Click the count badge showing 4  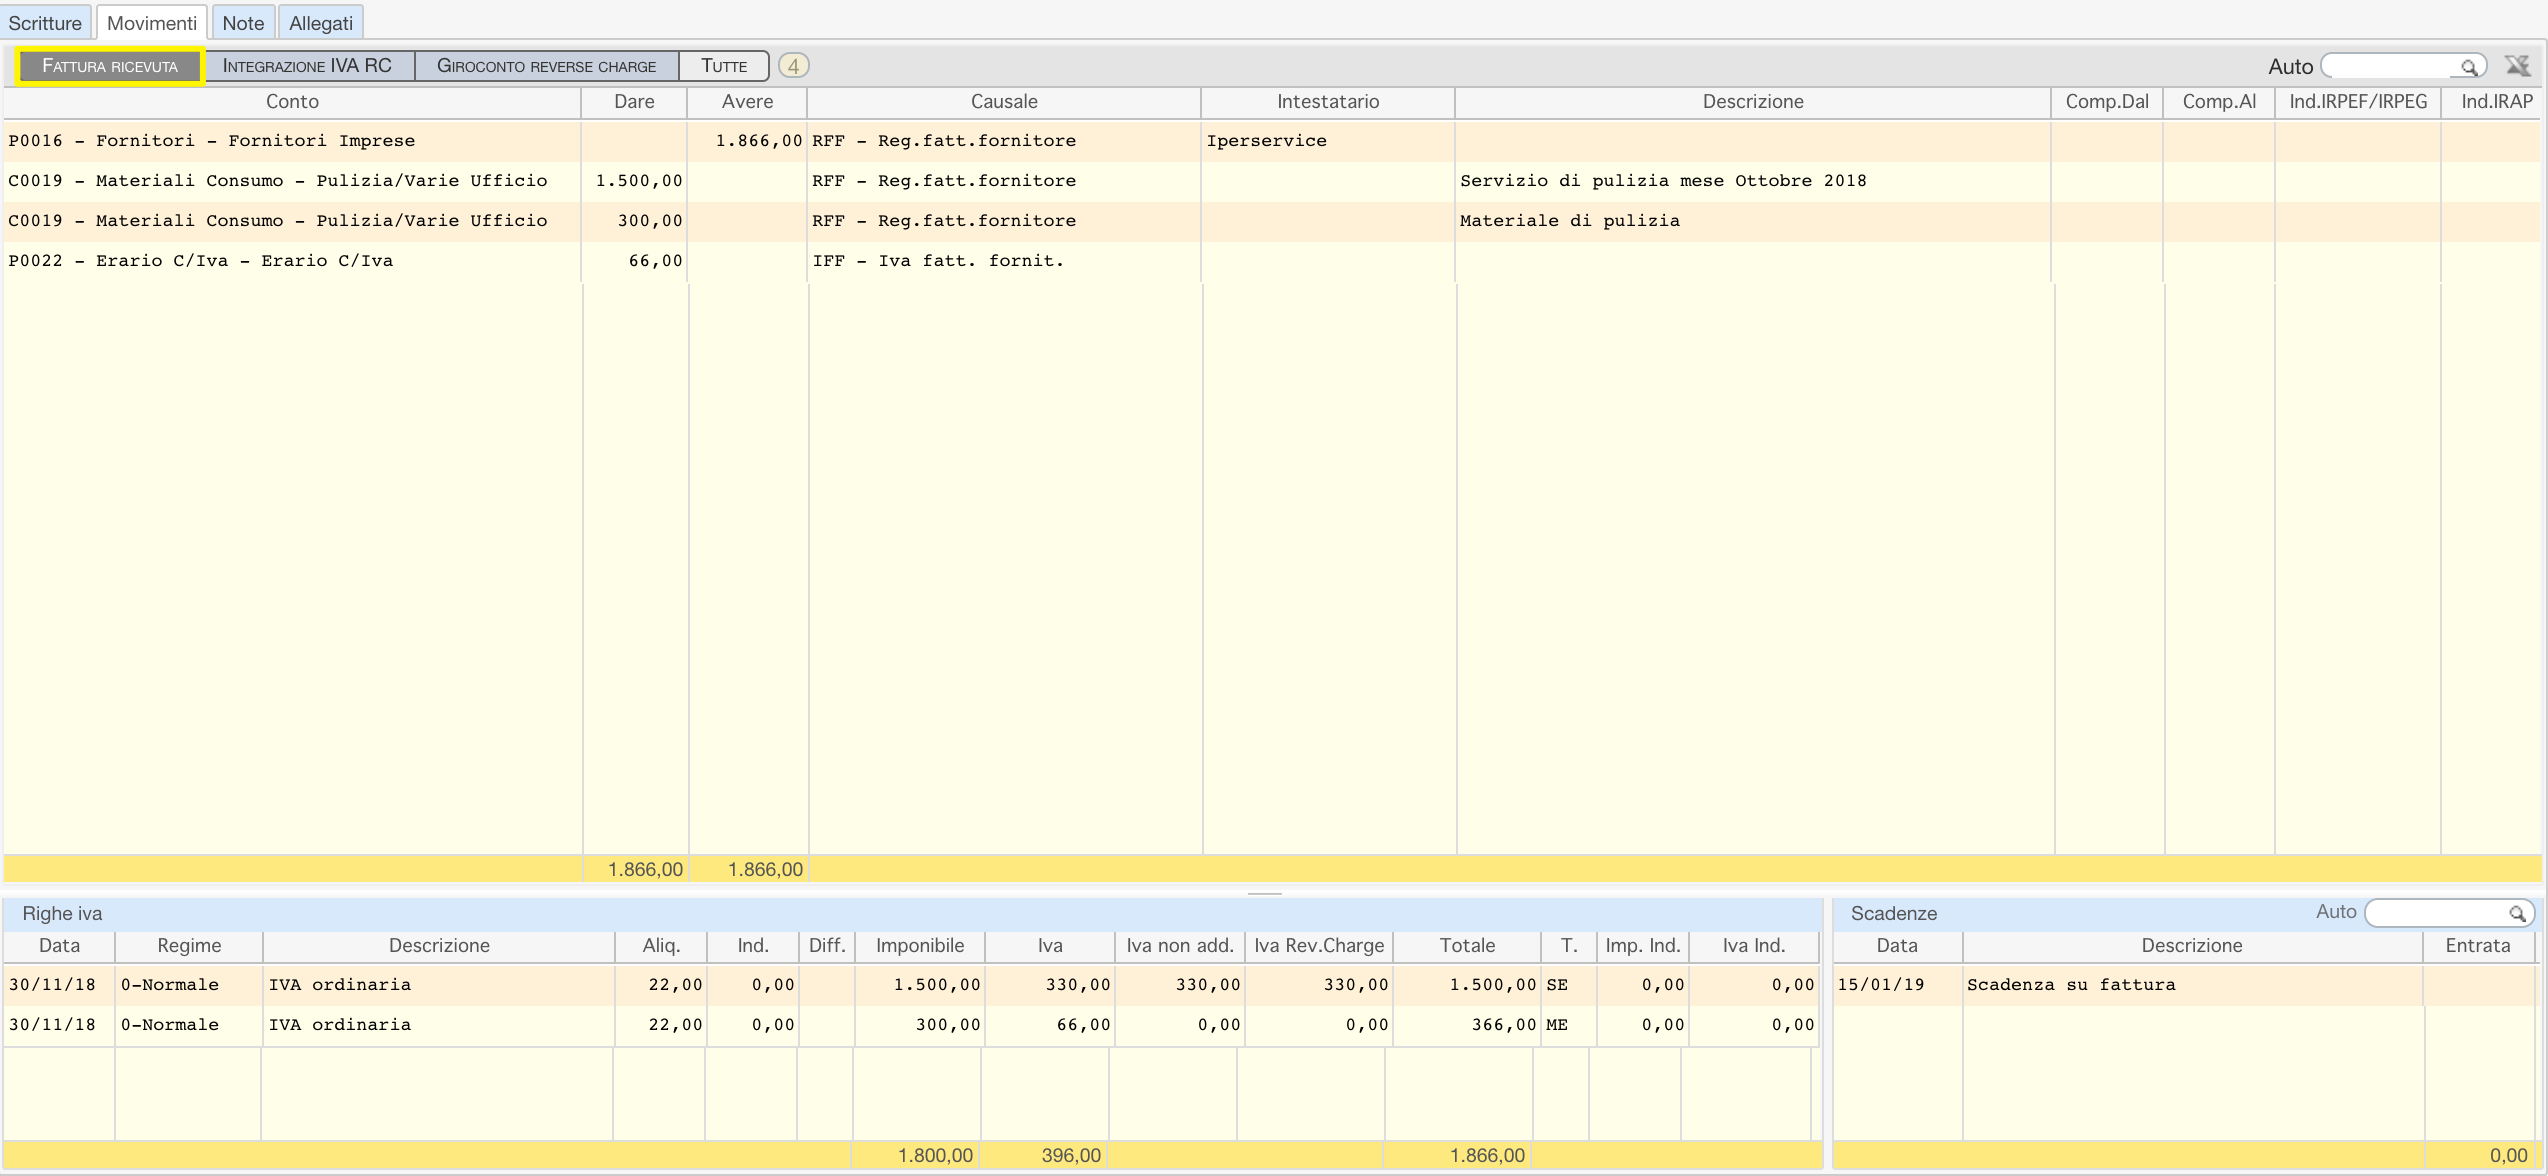point(793,66)
